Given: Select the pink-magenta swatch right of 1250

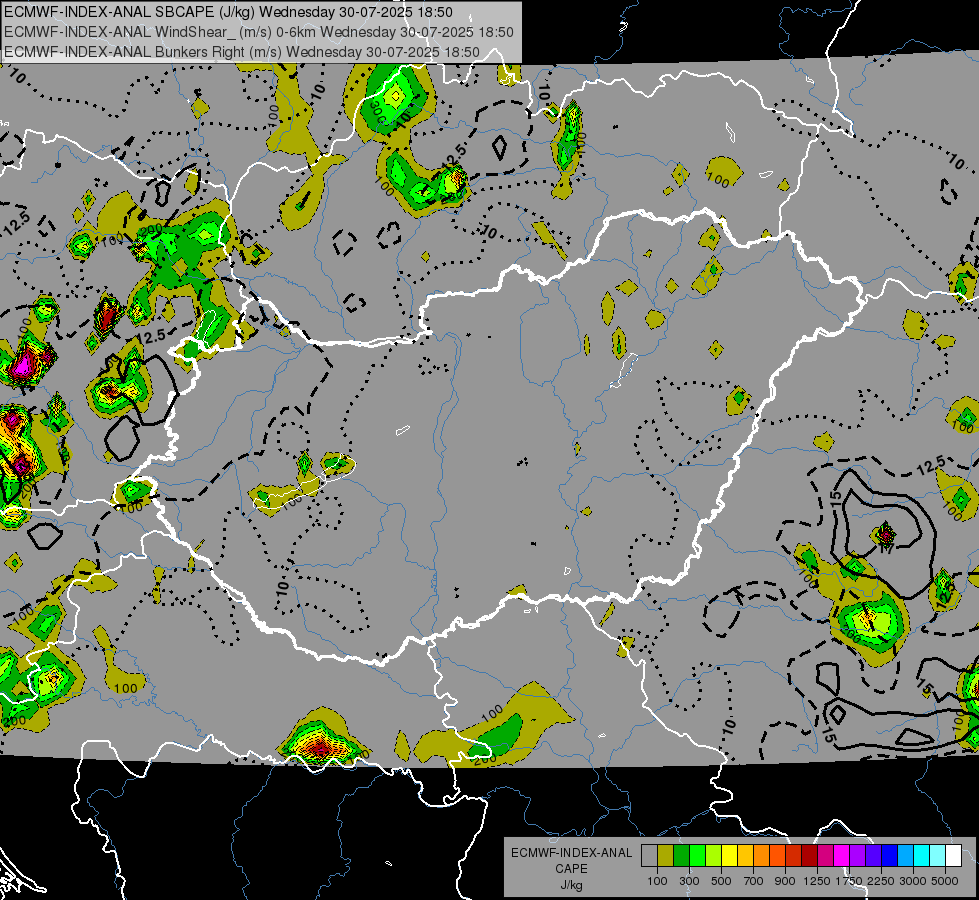Looking at the screenshot, I should pyautogui.click(x=825, y=856).
